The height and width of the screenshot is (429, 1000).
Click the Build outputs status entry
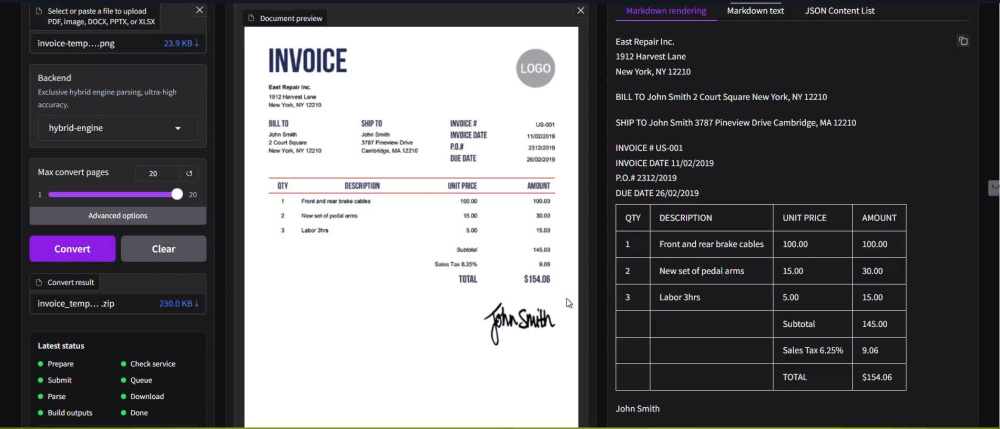65,413
